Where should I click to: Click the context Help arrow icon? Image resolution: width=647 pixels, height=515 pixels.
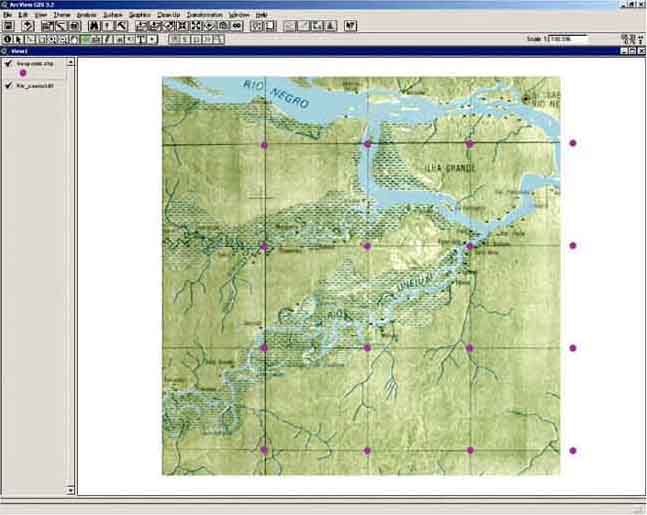[x=349, y=25]
